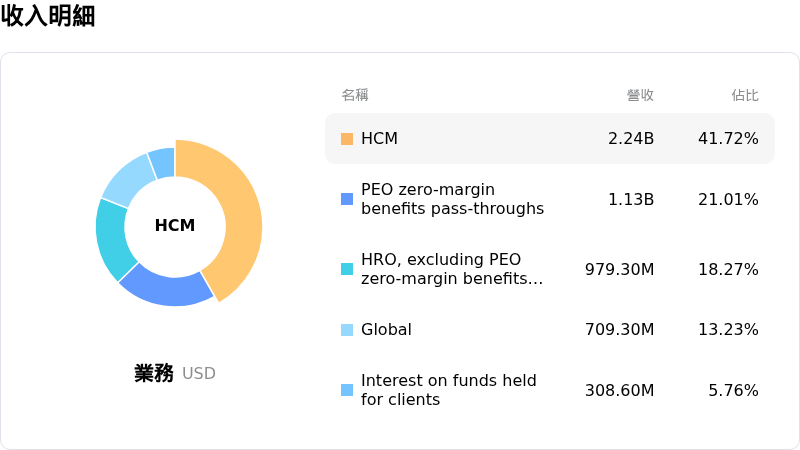Select the teal HRO donut segment
The image size is (800, 450).
pos(116,238)
